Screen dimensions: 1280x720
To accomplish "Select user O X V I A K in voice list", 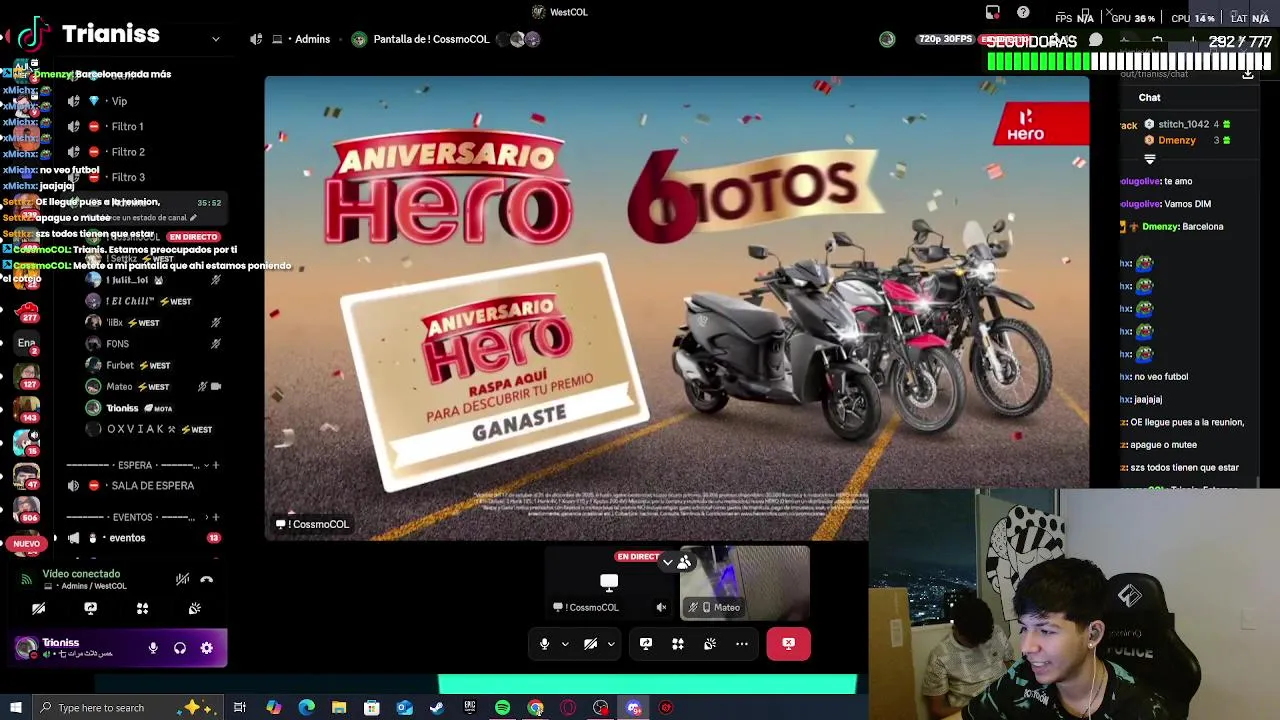I will click(147, 429).
